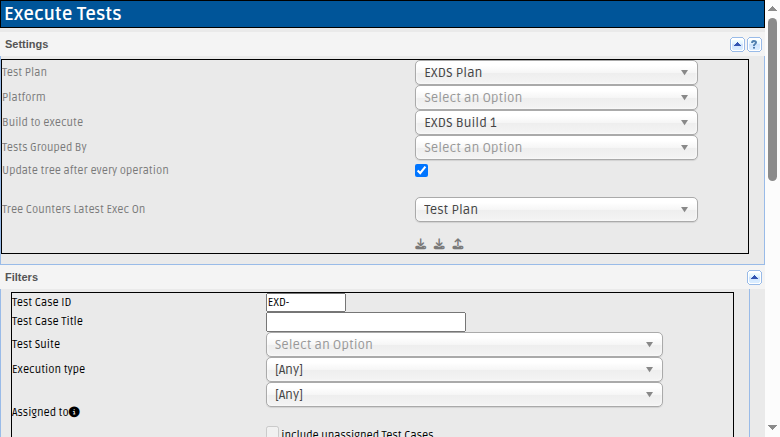The width and height of the screenshot is (780, 437).
Task: Click the Build to execute label
Action: (43, 122)
